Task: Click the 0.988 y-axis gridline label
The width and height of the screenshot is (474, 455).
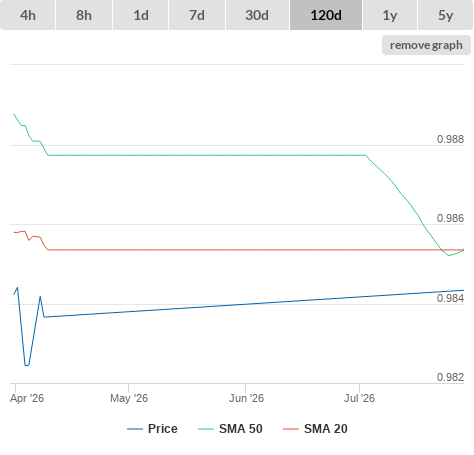Action: (x=450, y=139)
